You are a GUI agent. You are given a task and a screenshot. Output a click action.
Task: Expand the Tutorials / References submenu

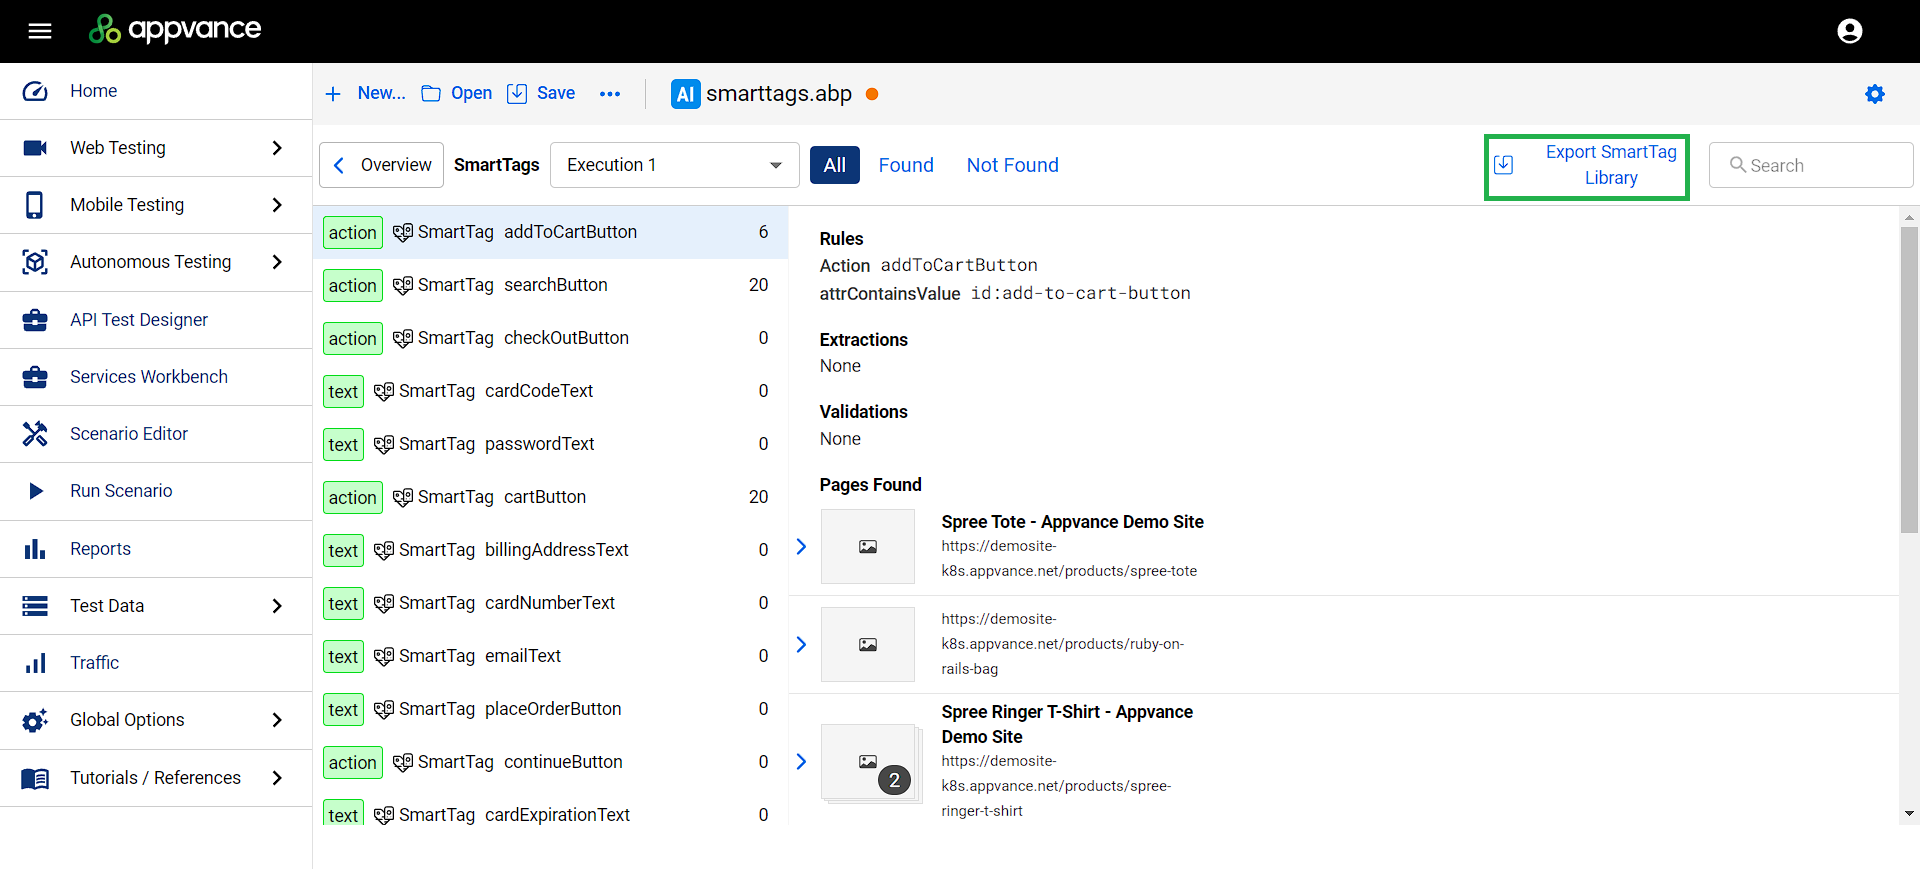[277, 778]
